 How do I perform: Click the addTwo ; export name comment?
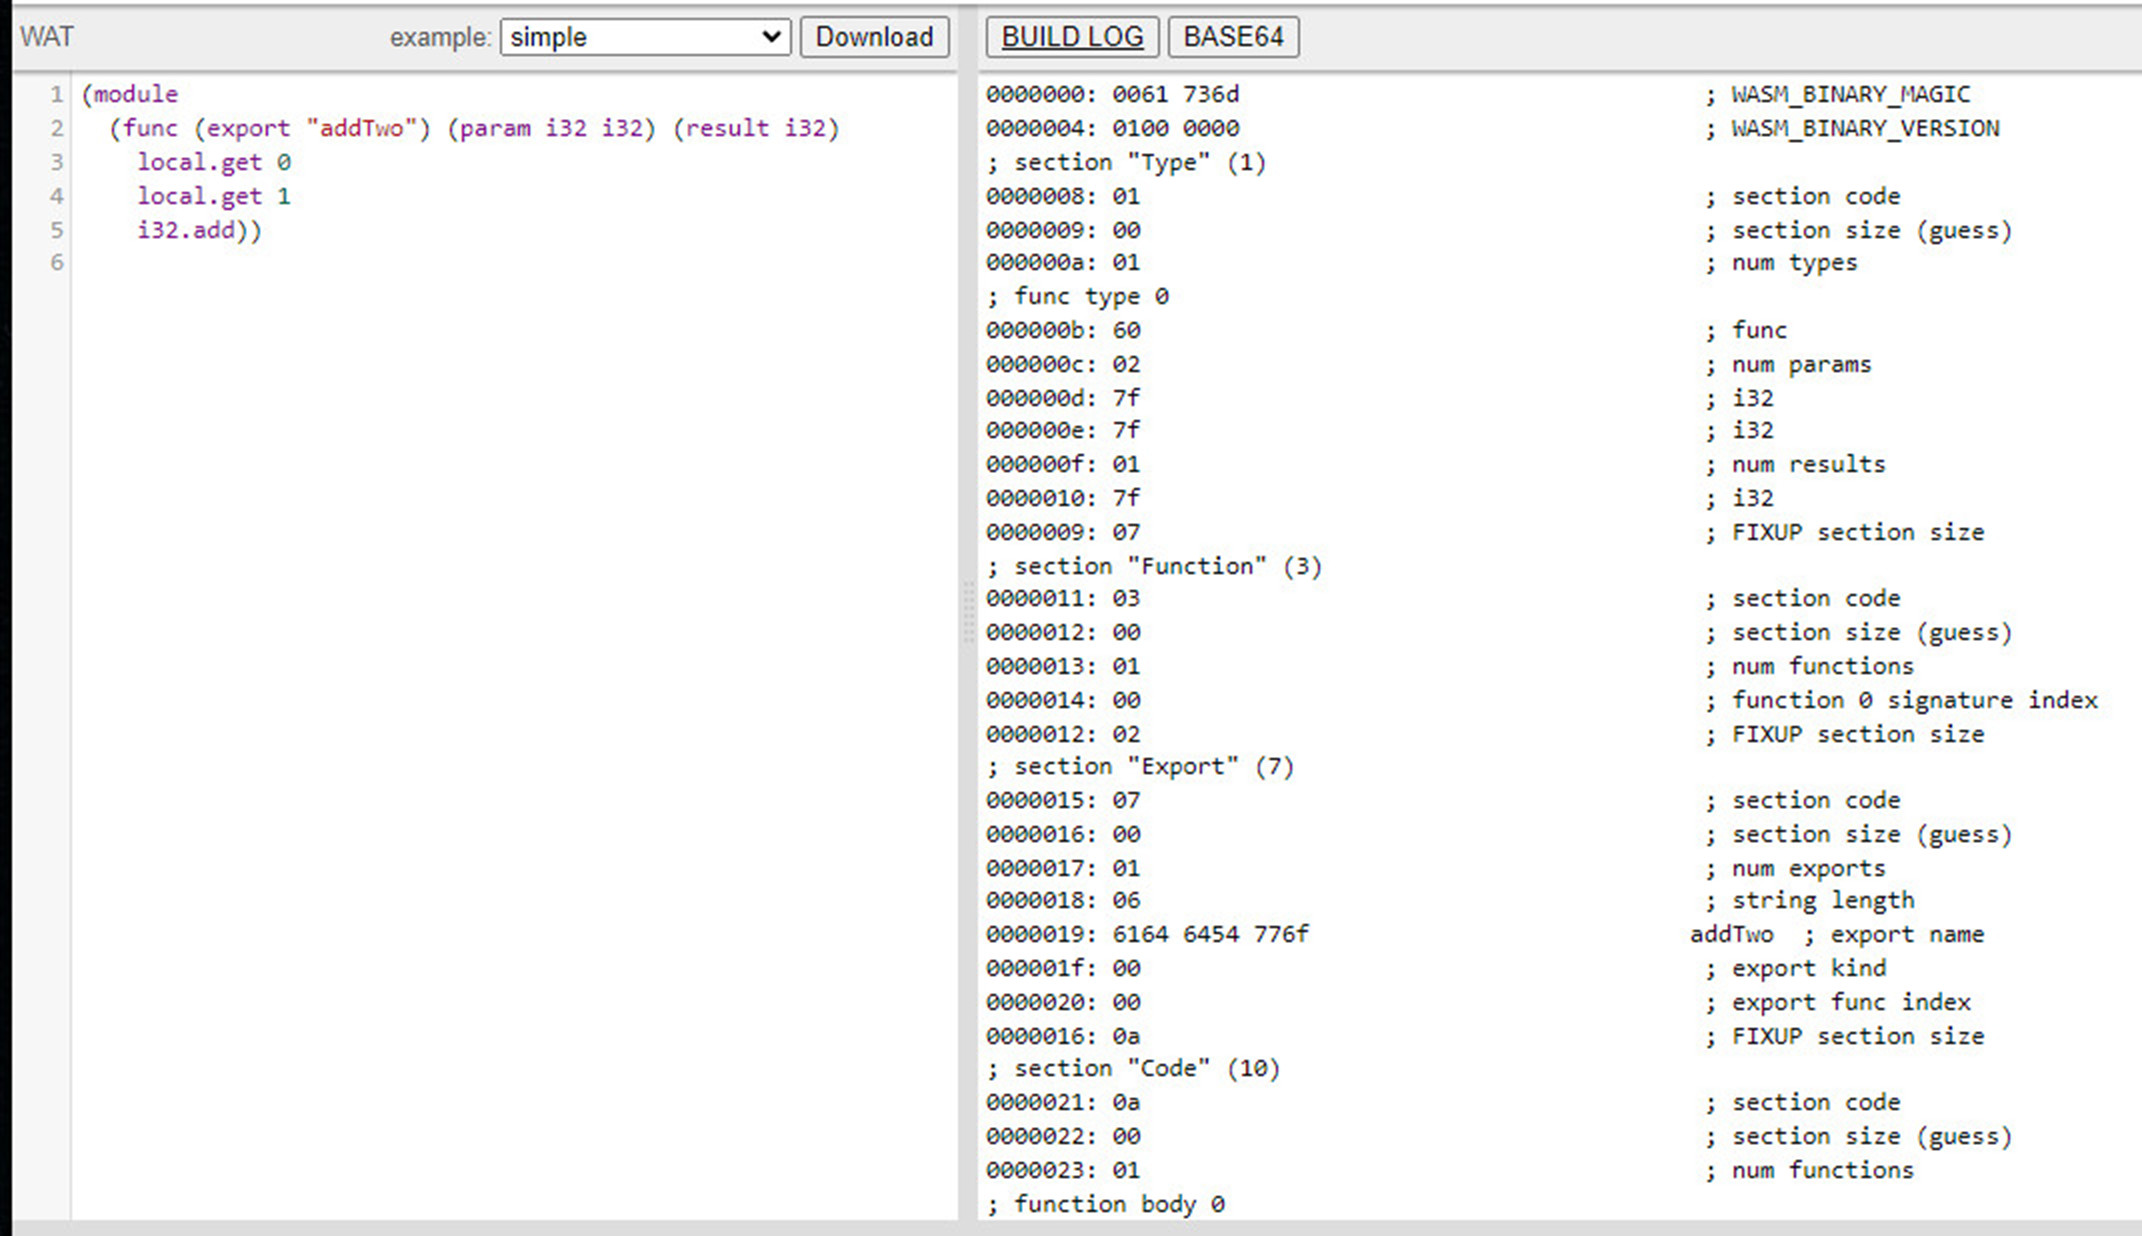pyautogui.click(x=1837, y=935)
